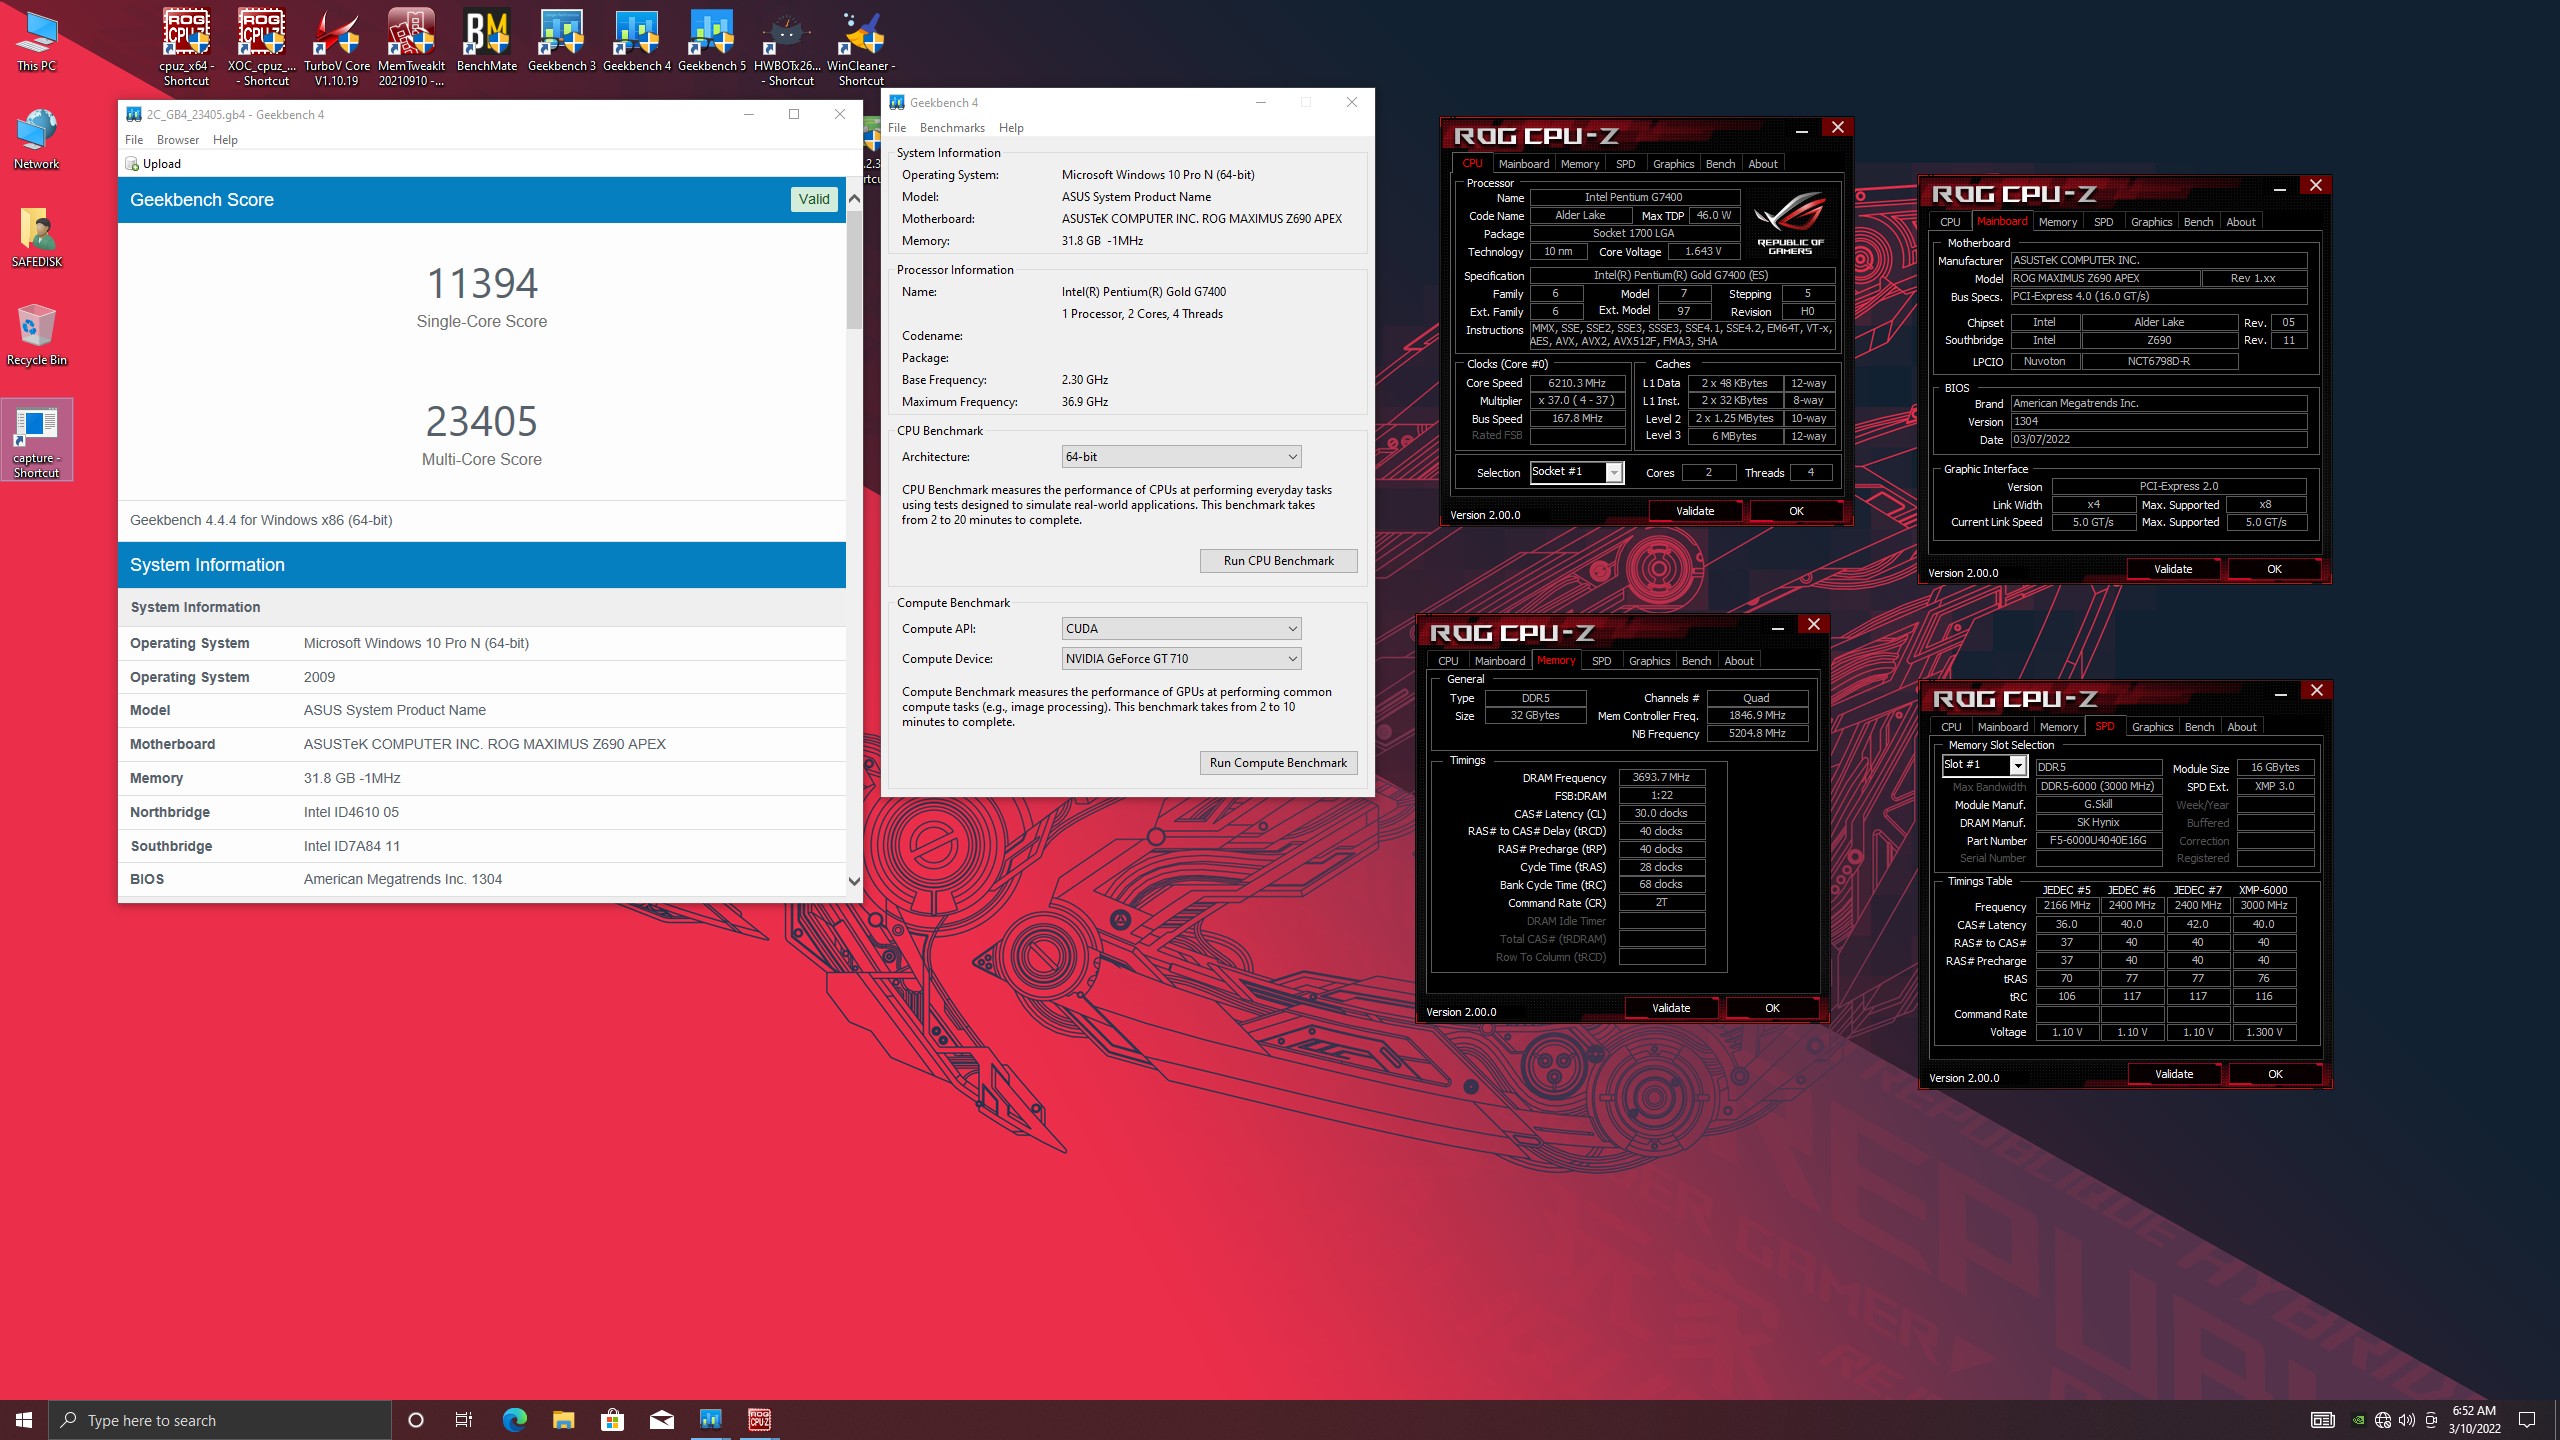Image resolution: width=2560 pixels, height=1440 pixels.
Task: Open notification center in taskbar
Action: [x=2527, y=1420]
